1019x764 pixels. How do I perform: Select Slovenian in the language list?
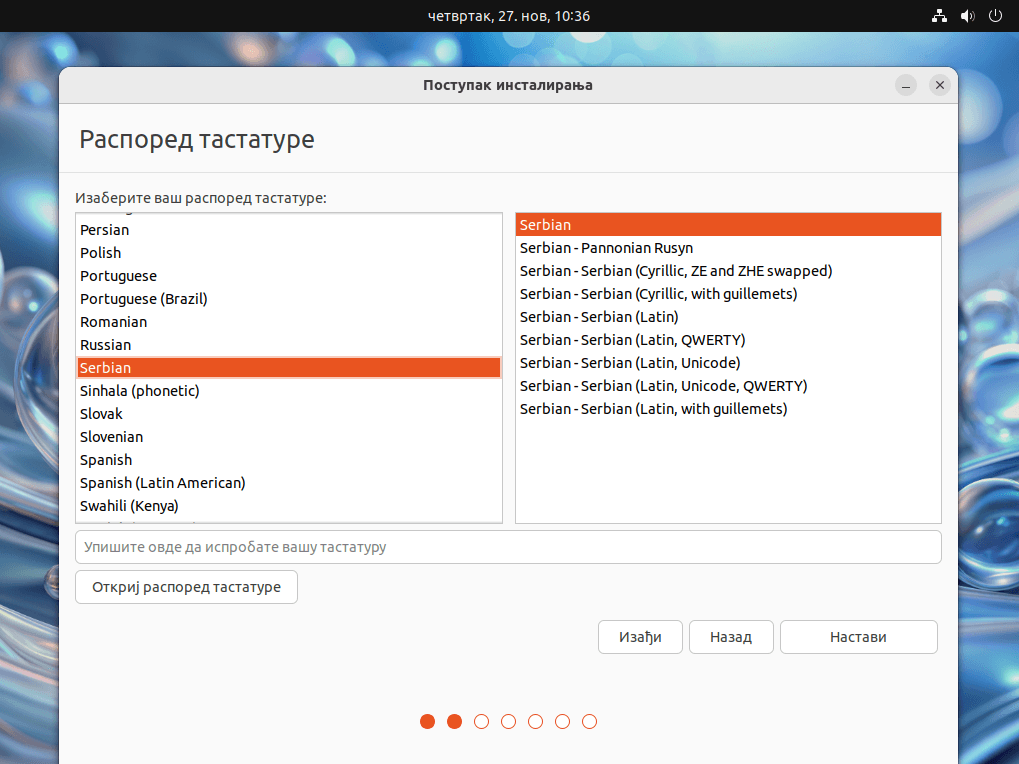point(289,437)
